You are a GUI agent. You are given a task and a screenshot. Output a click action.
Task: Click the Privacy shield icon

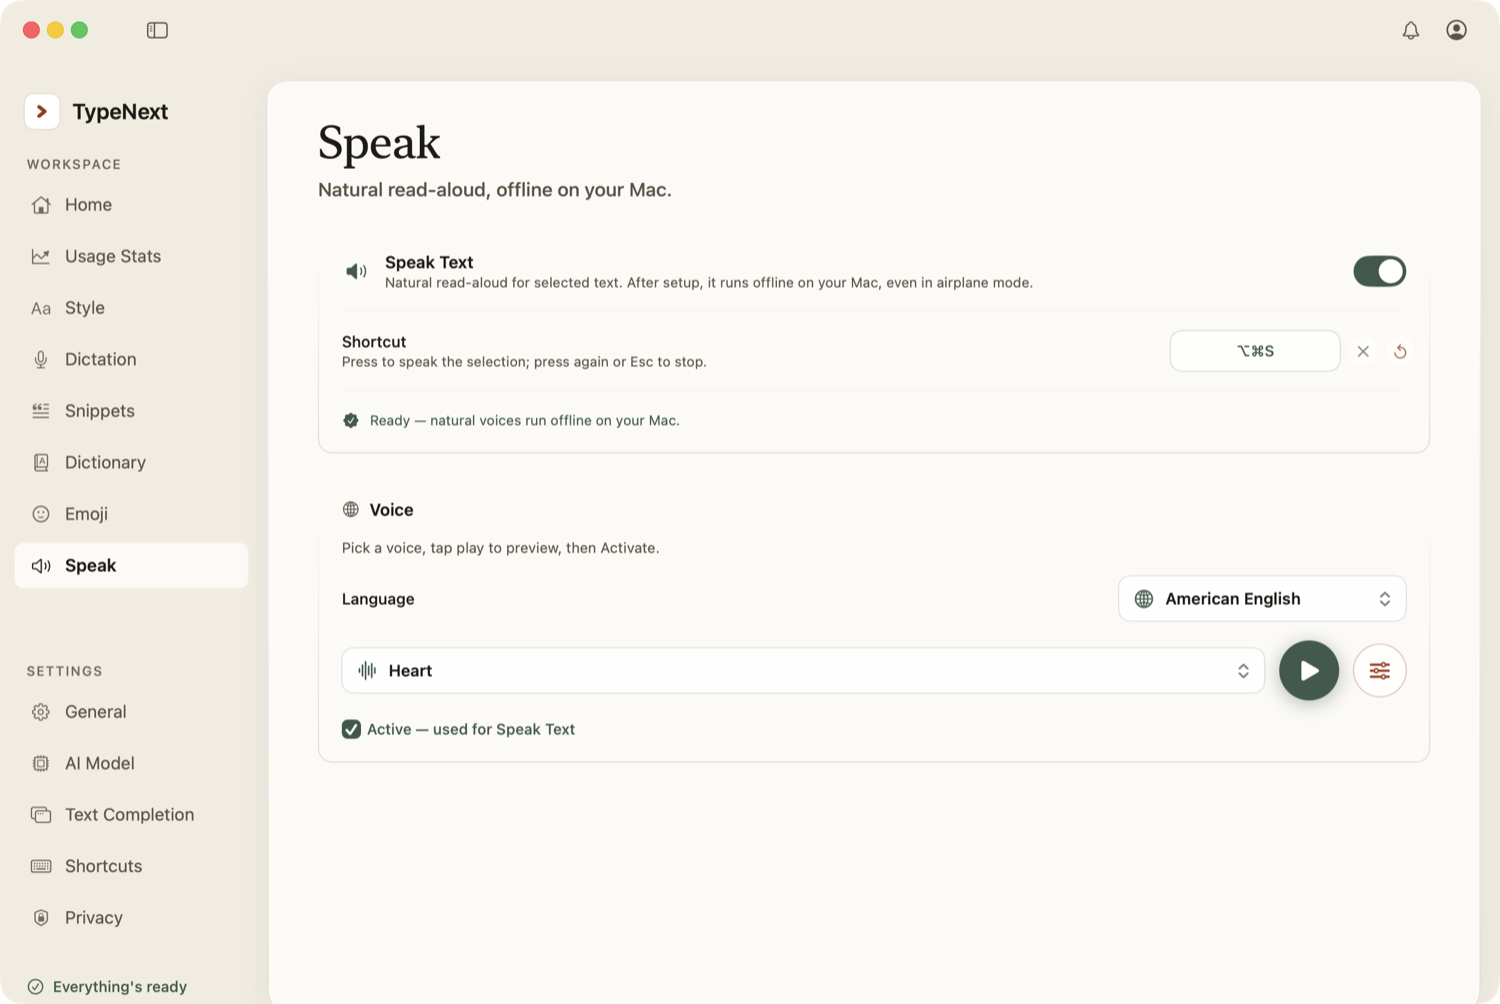pyautogui.click(x=41, y=918)
